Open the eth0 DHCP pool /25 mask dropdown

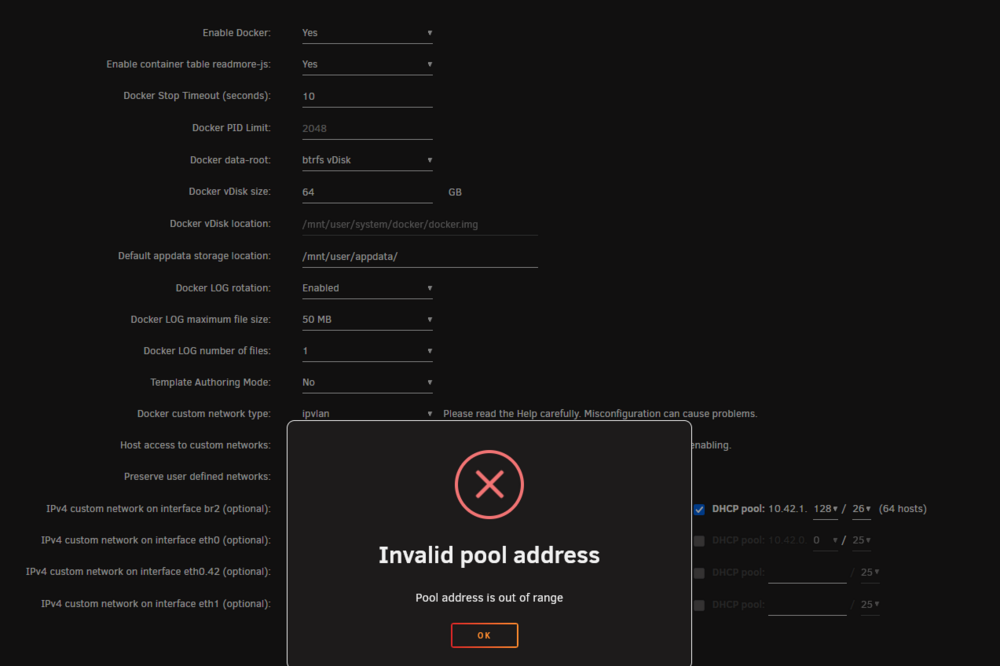(862, 540)
